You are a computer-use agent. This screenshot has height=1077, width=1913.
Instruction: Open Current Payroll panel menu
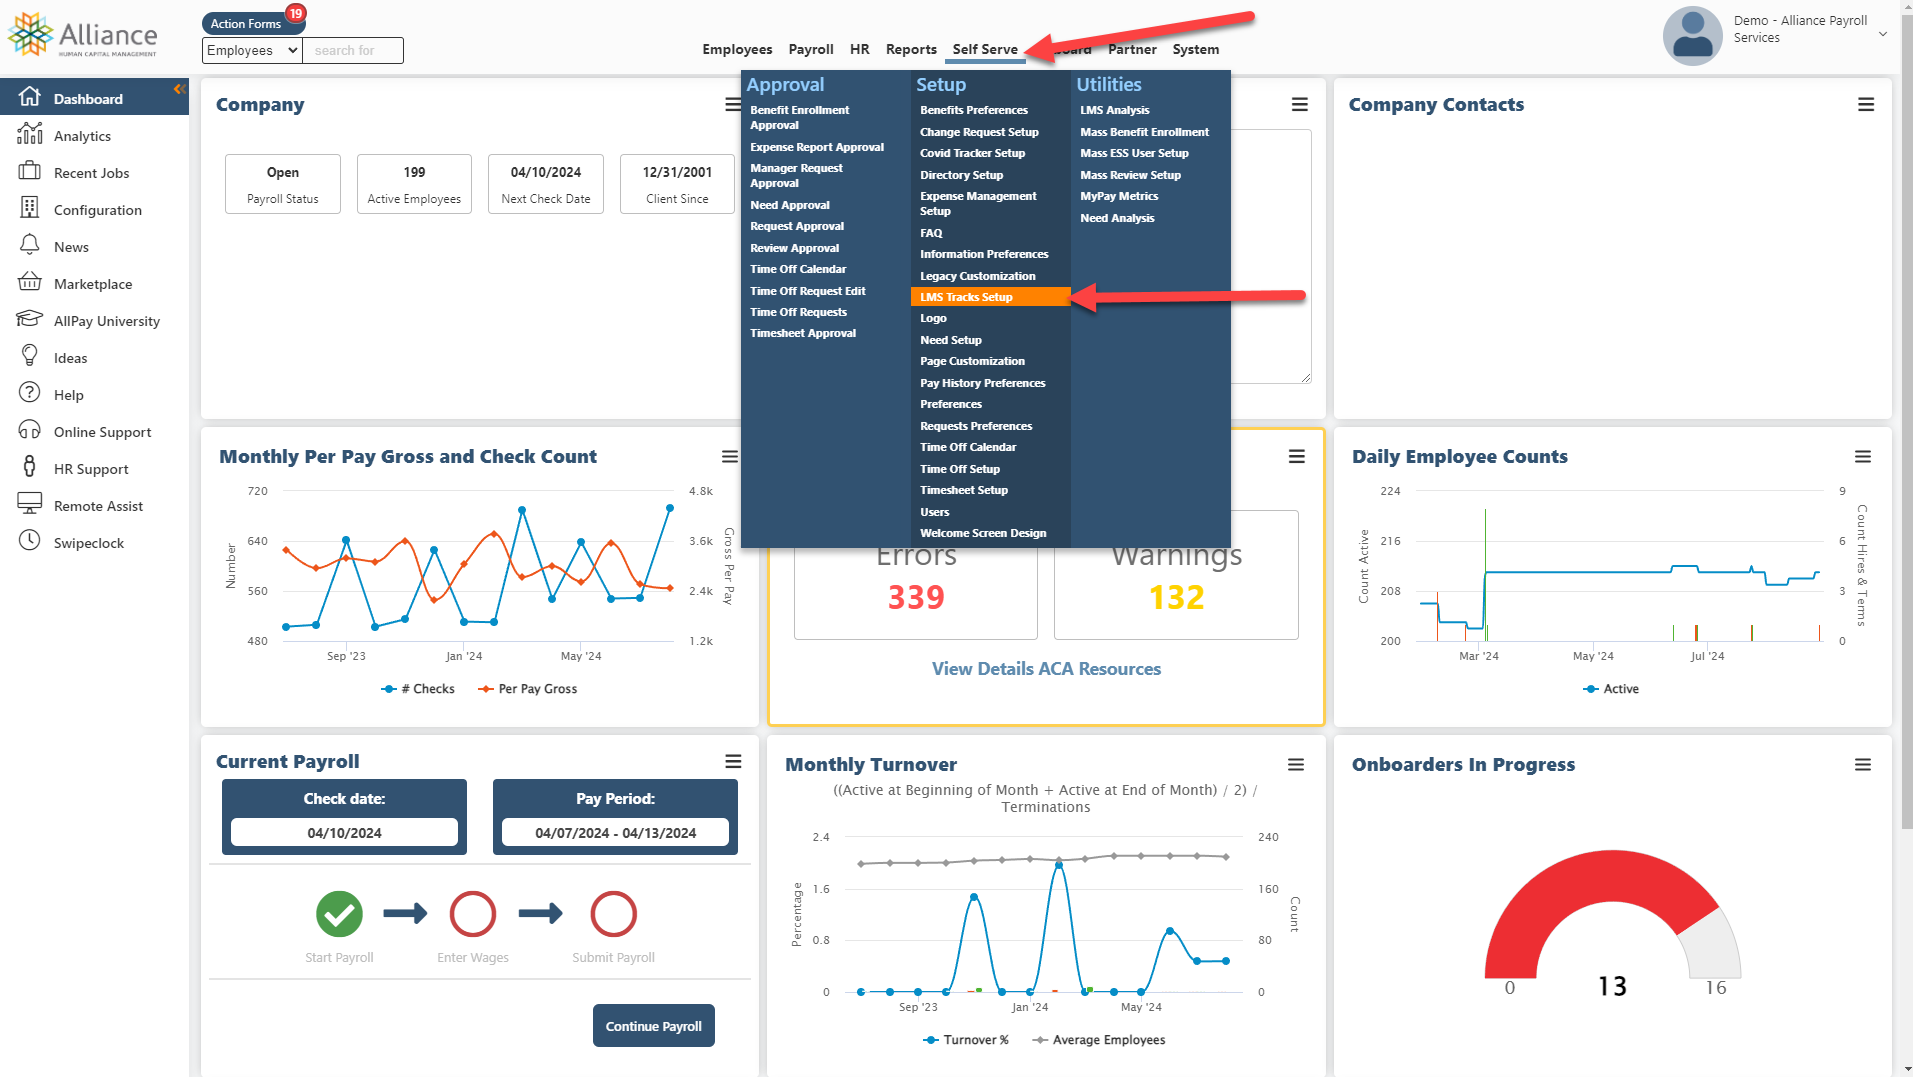coord(733,762)
